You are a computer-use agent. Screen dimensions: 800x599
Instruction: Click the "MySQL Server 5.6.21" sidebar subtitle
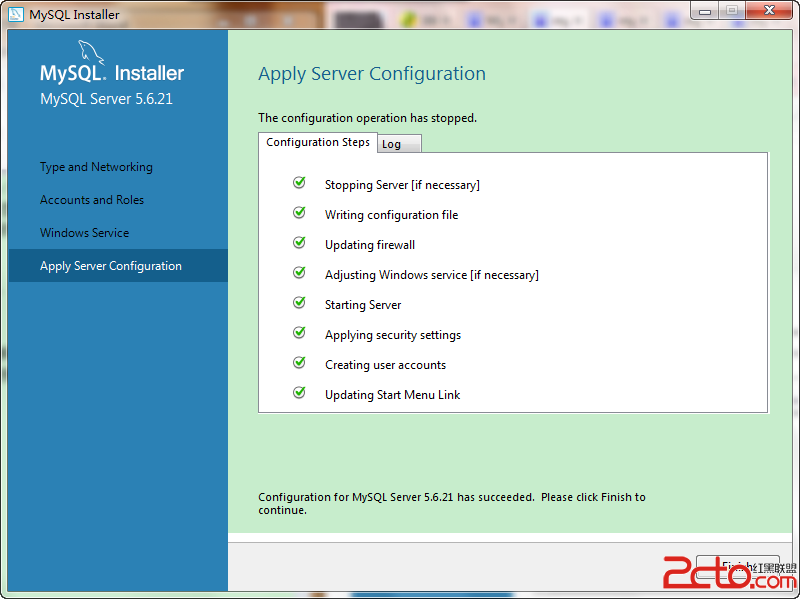(106, 98)
